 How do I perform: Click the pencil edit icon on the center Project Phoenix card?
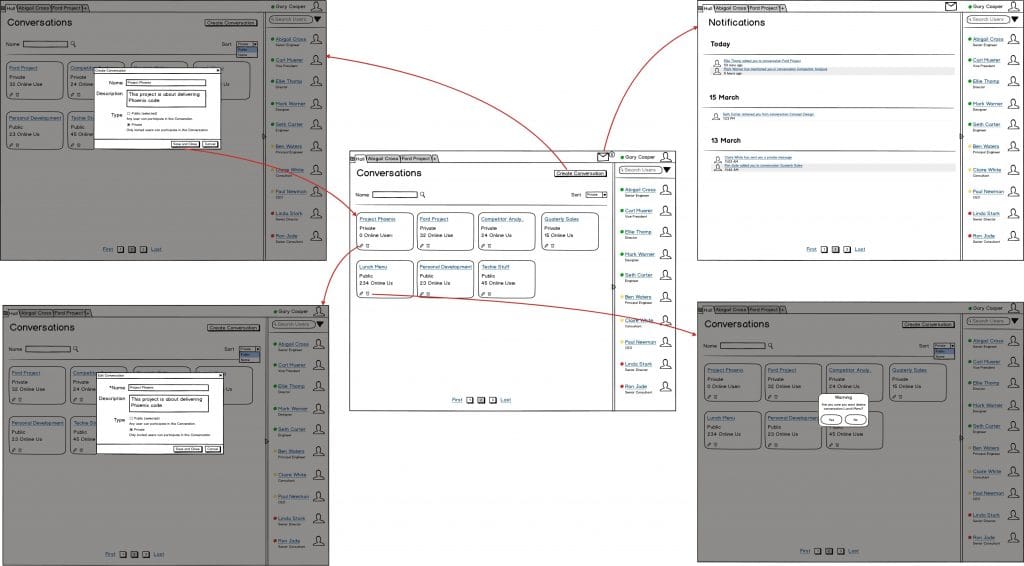point(361,246)
